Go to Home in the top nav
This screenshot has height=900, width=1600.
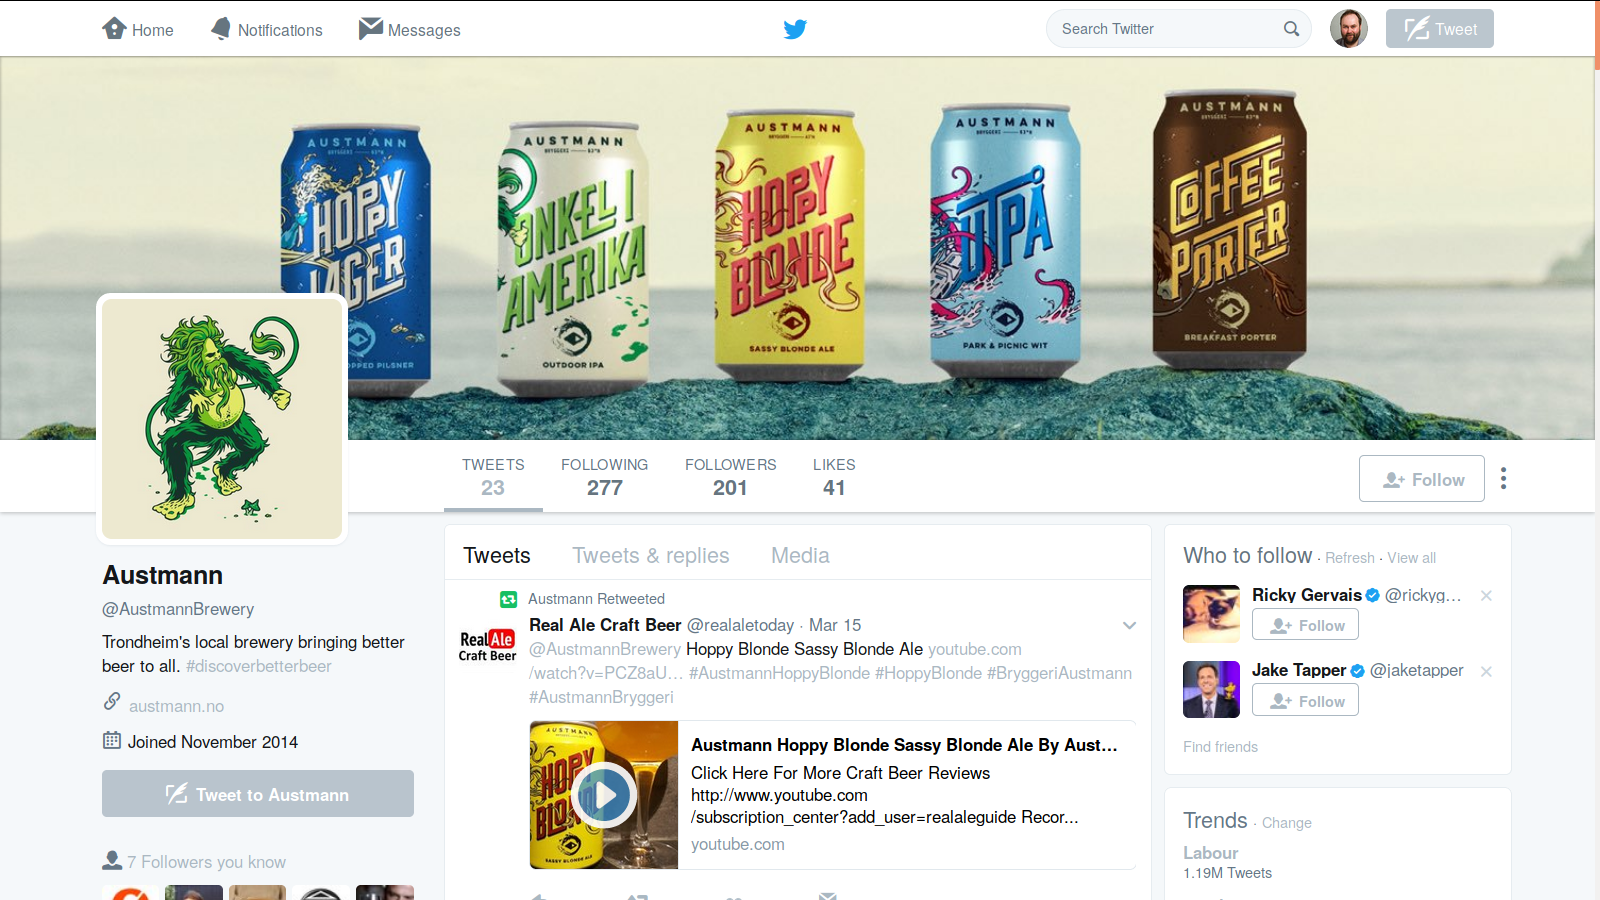138,29
